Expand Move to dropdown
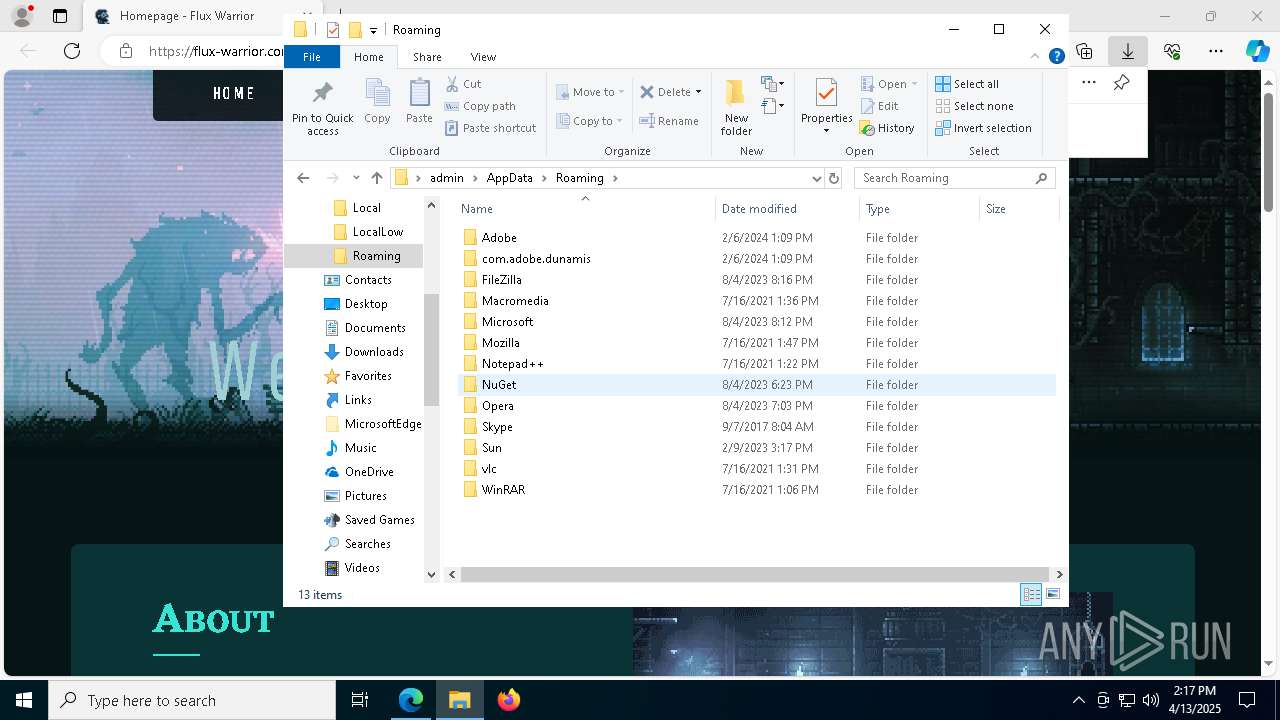The image size is (1280, 720). (x=621, y=92)
